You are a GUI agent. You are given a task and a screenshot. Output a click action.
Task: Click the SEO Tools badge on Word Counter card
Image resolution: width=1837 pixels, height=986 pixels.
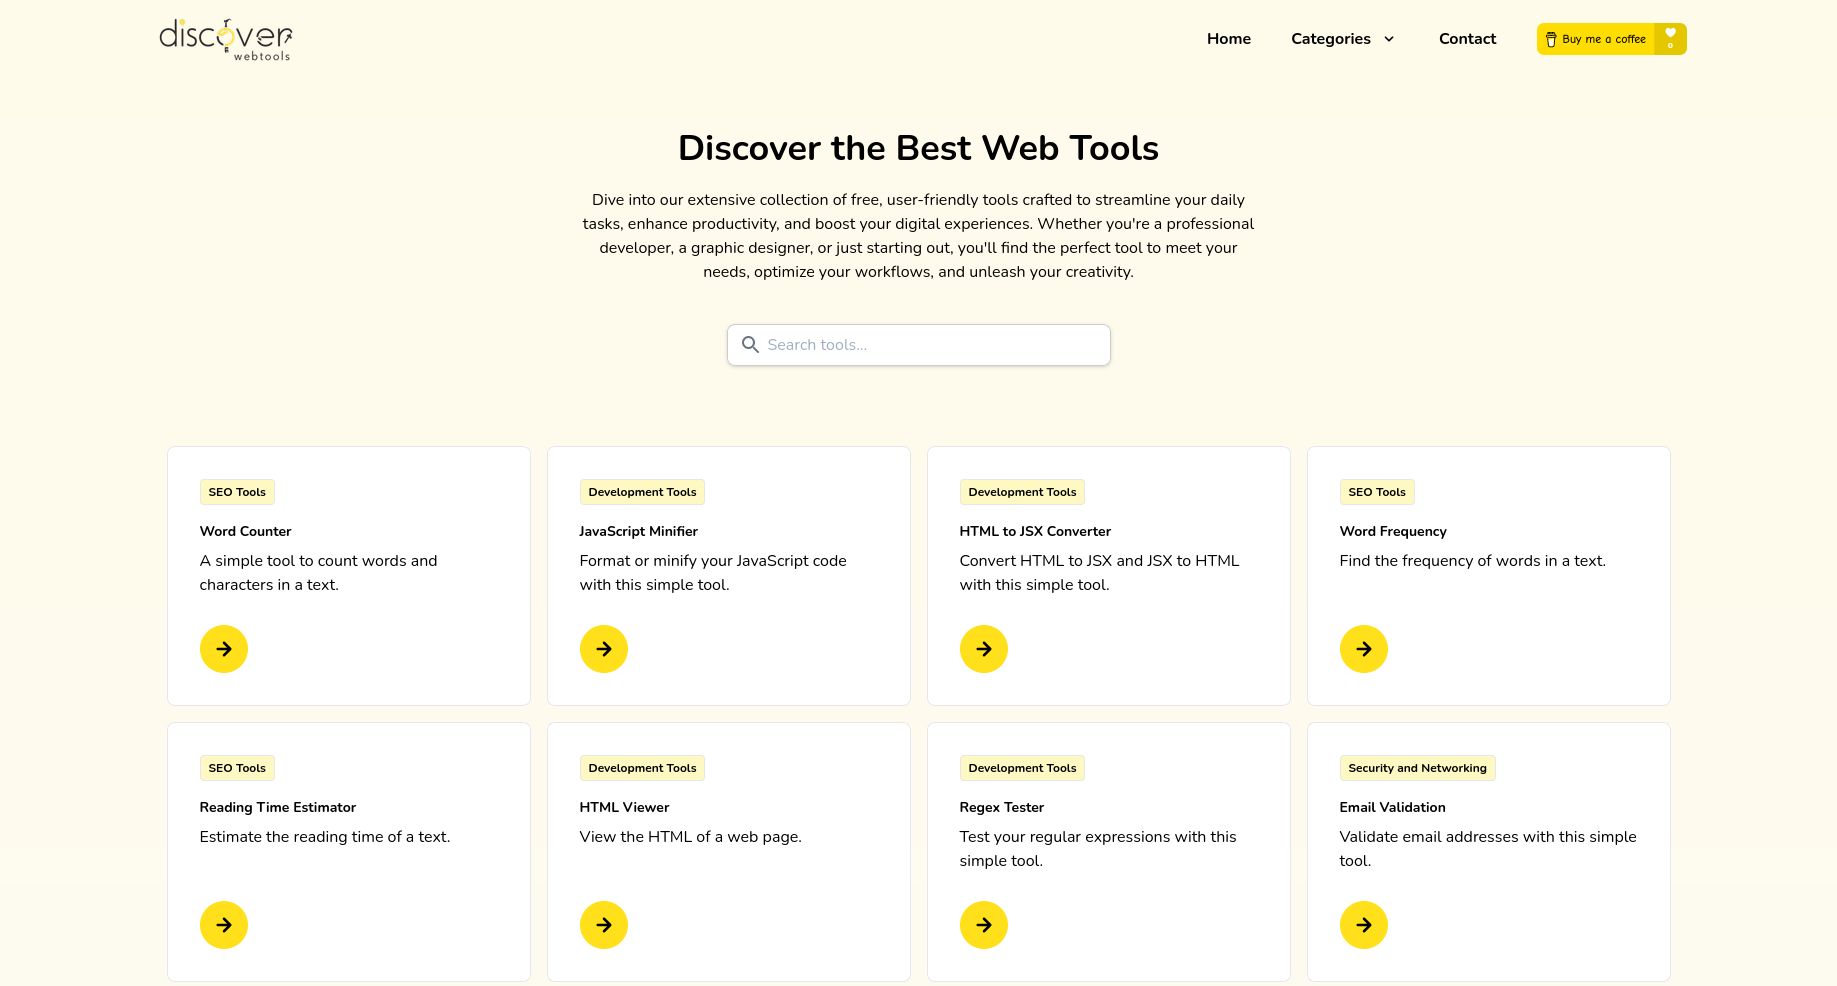point(236,492)
